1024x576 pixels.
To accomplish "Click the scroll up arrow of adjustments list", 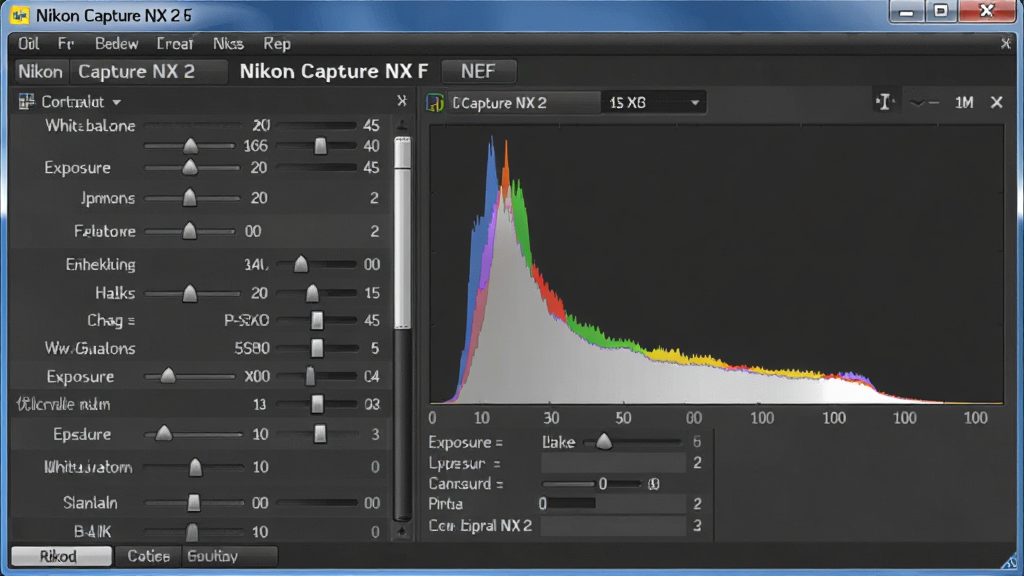I will 402,125.
